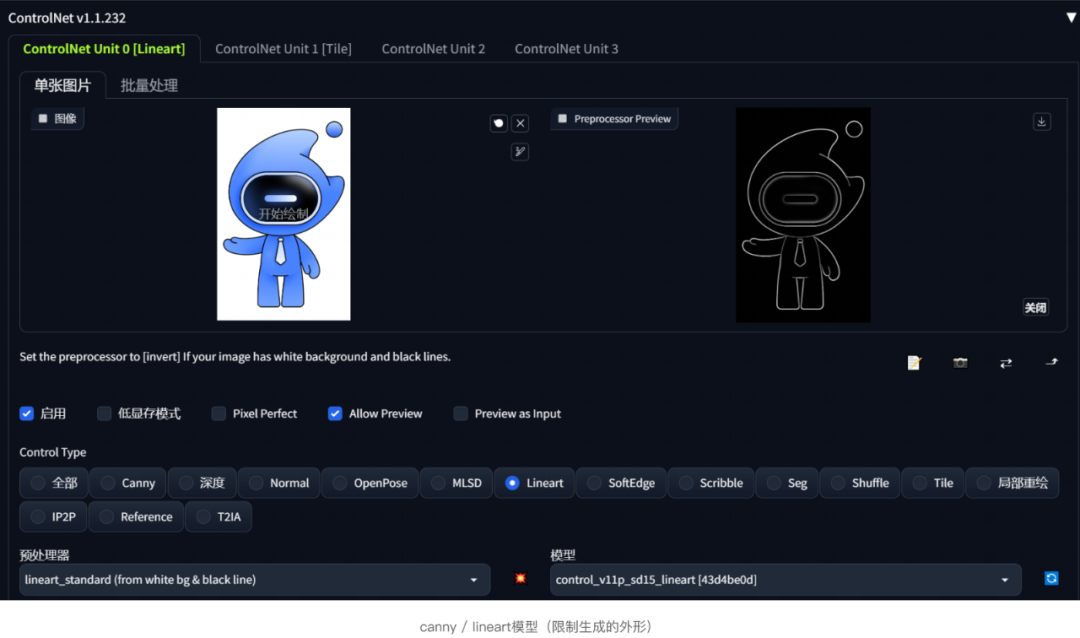
Task: Select IP2P control type
Action: (x=54, y=517)
